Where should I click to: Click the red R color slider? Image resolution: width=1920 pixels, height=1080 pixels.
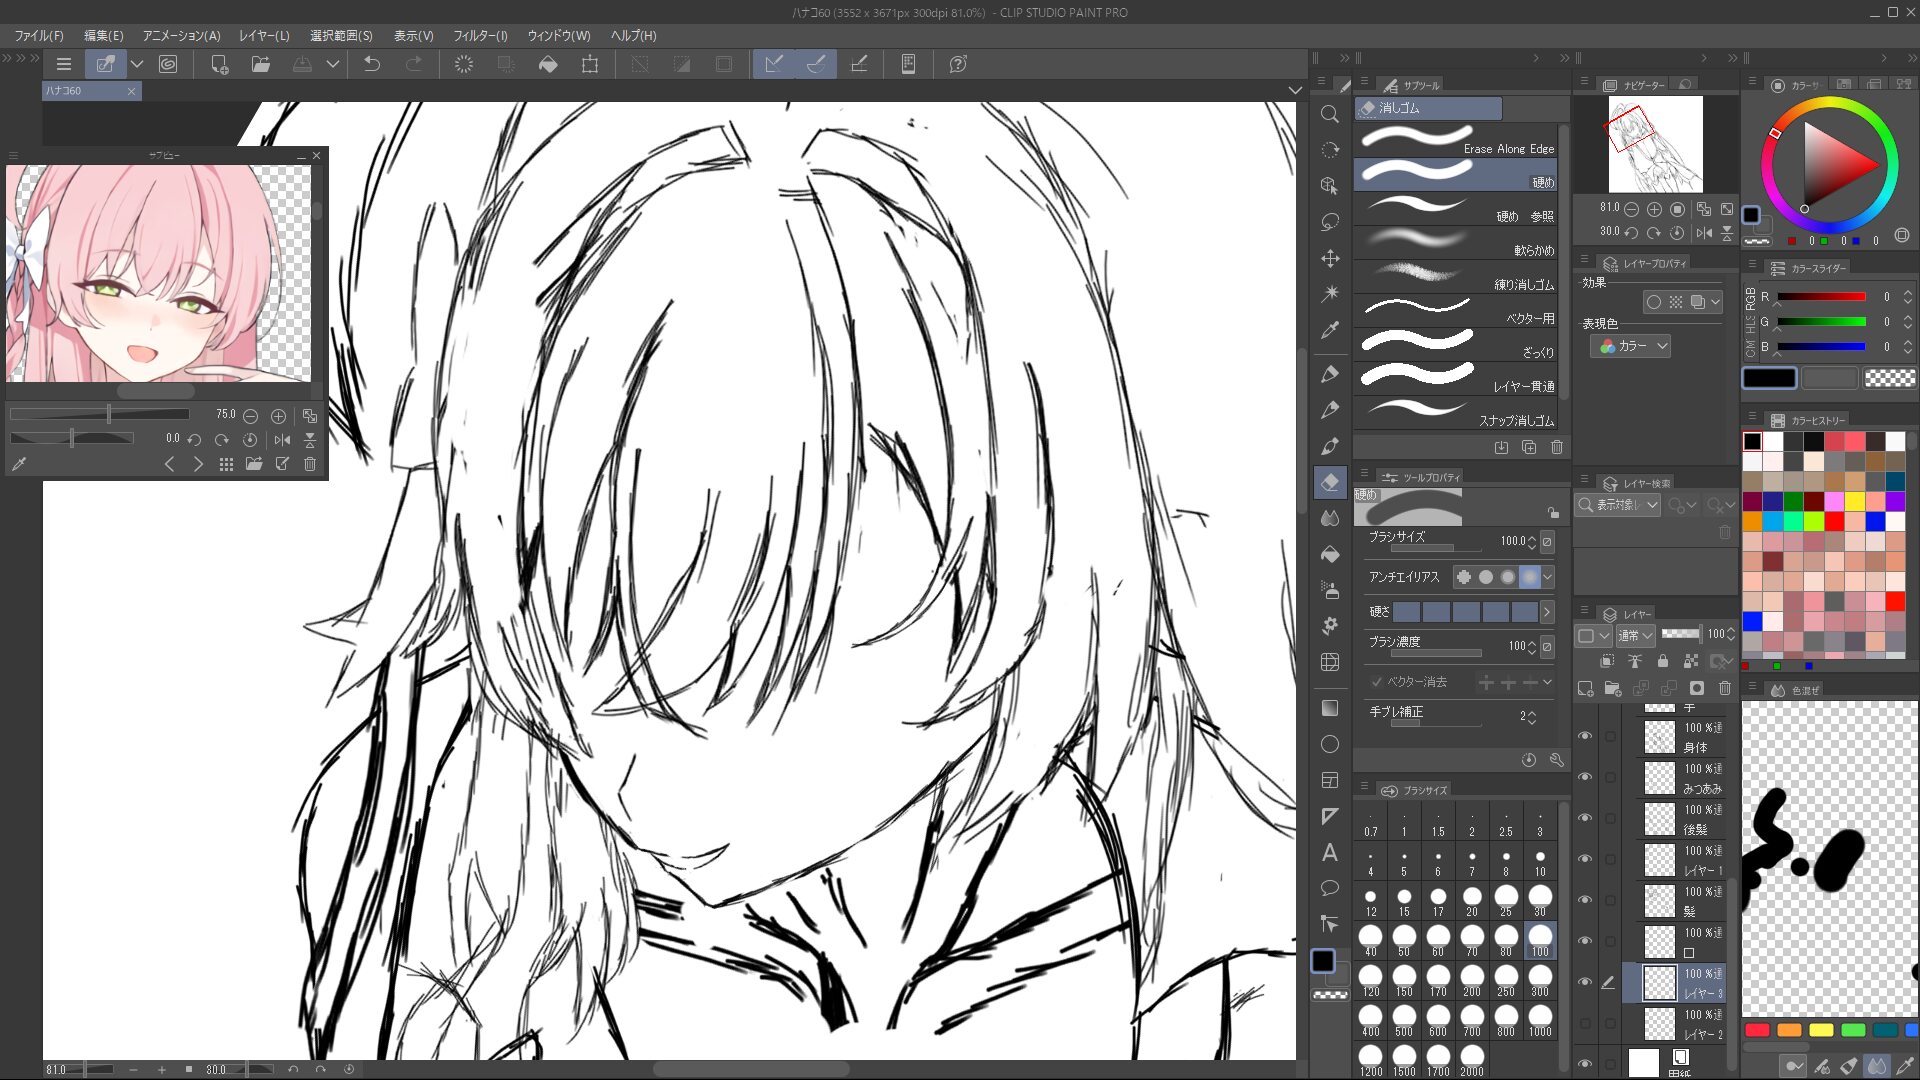pos(1820,297)
